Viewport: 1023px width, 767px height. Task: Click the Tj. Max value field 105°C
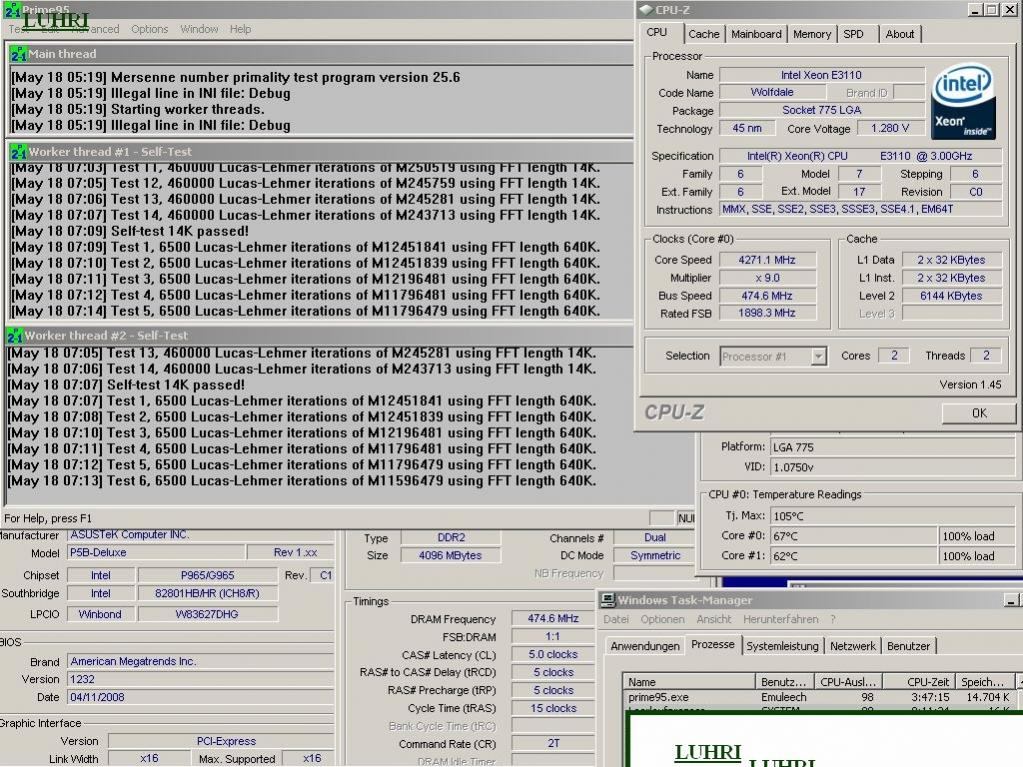[892, 516]
